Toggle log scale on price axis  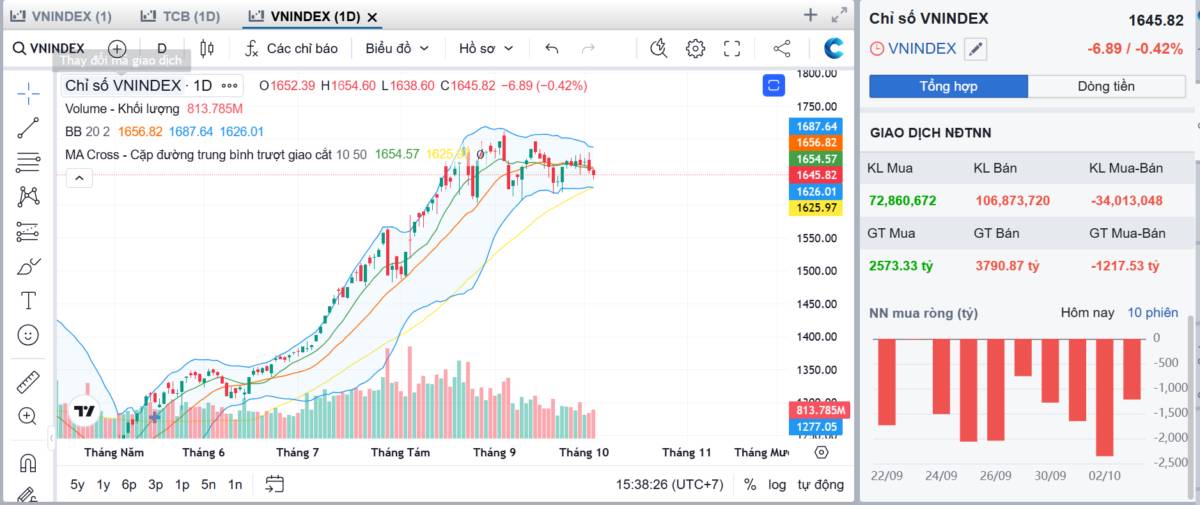click(x=777, y=484)
